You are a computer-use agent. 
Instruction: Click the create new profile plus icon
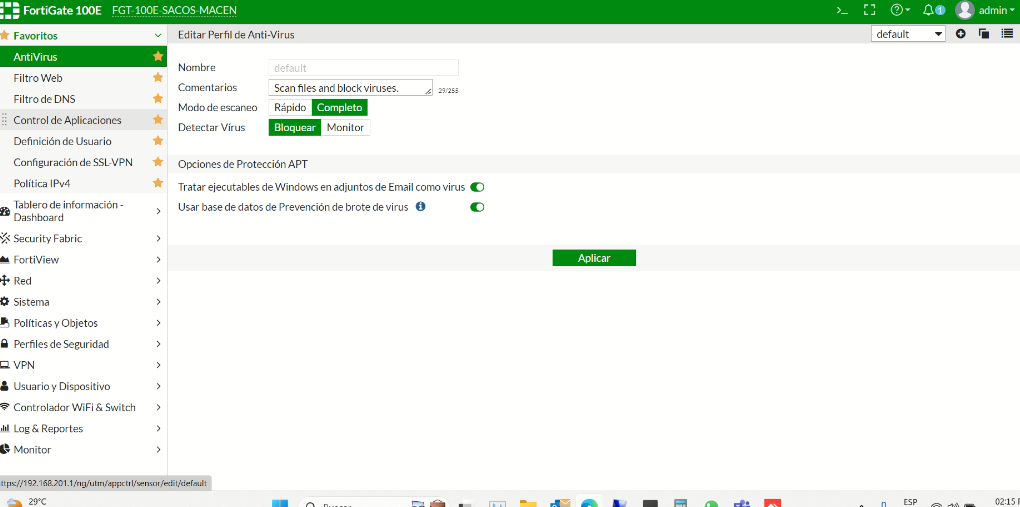click(961, 34)
